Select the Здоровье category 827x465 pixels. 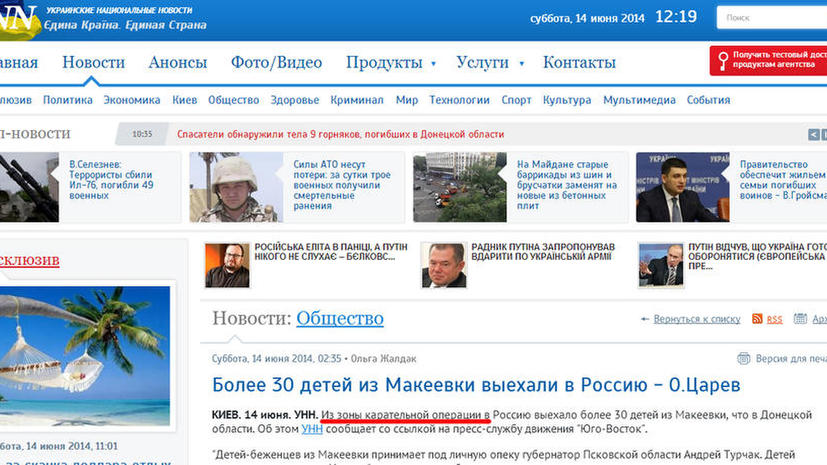[295, 100]
